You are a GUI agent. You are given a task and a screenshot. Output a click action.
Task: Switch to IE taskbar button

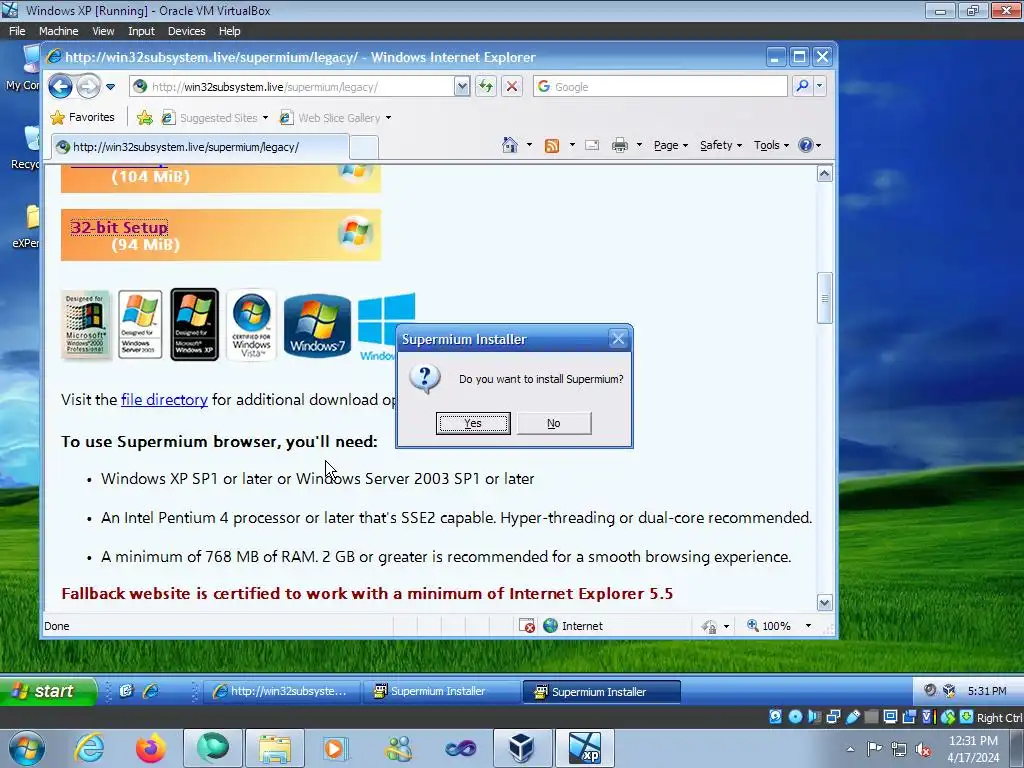[x=281, y=691]
